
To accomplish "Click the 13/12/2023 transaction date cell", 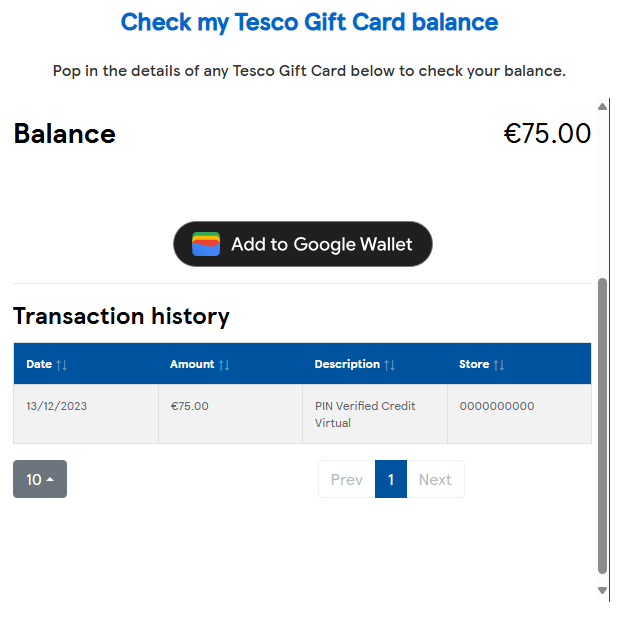I will tap(86, 414).
